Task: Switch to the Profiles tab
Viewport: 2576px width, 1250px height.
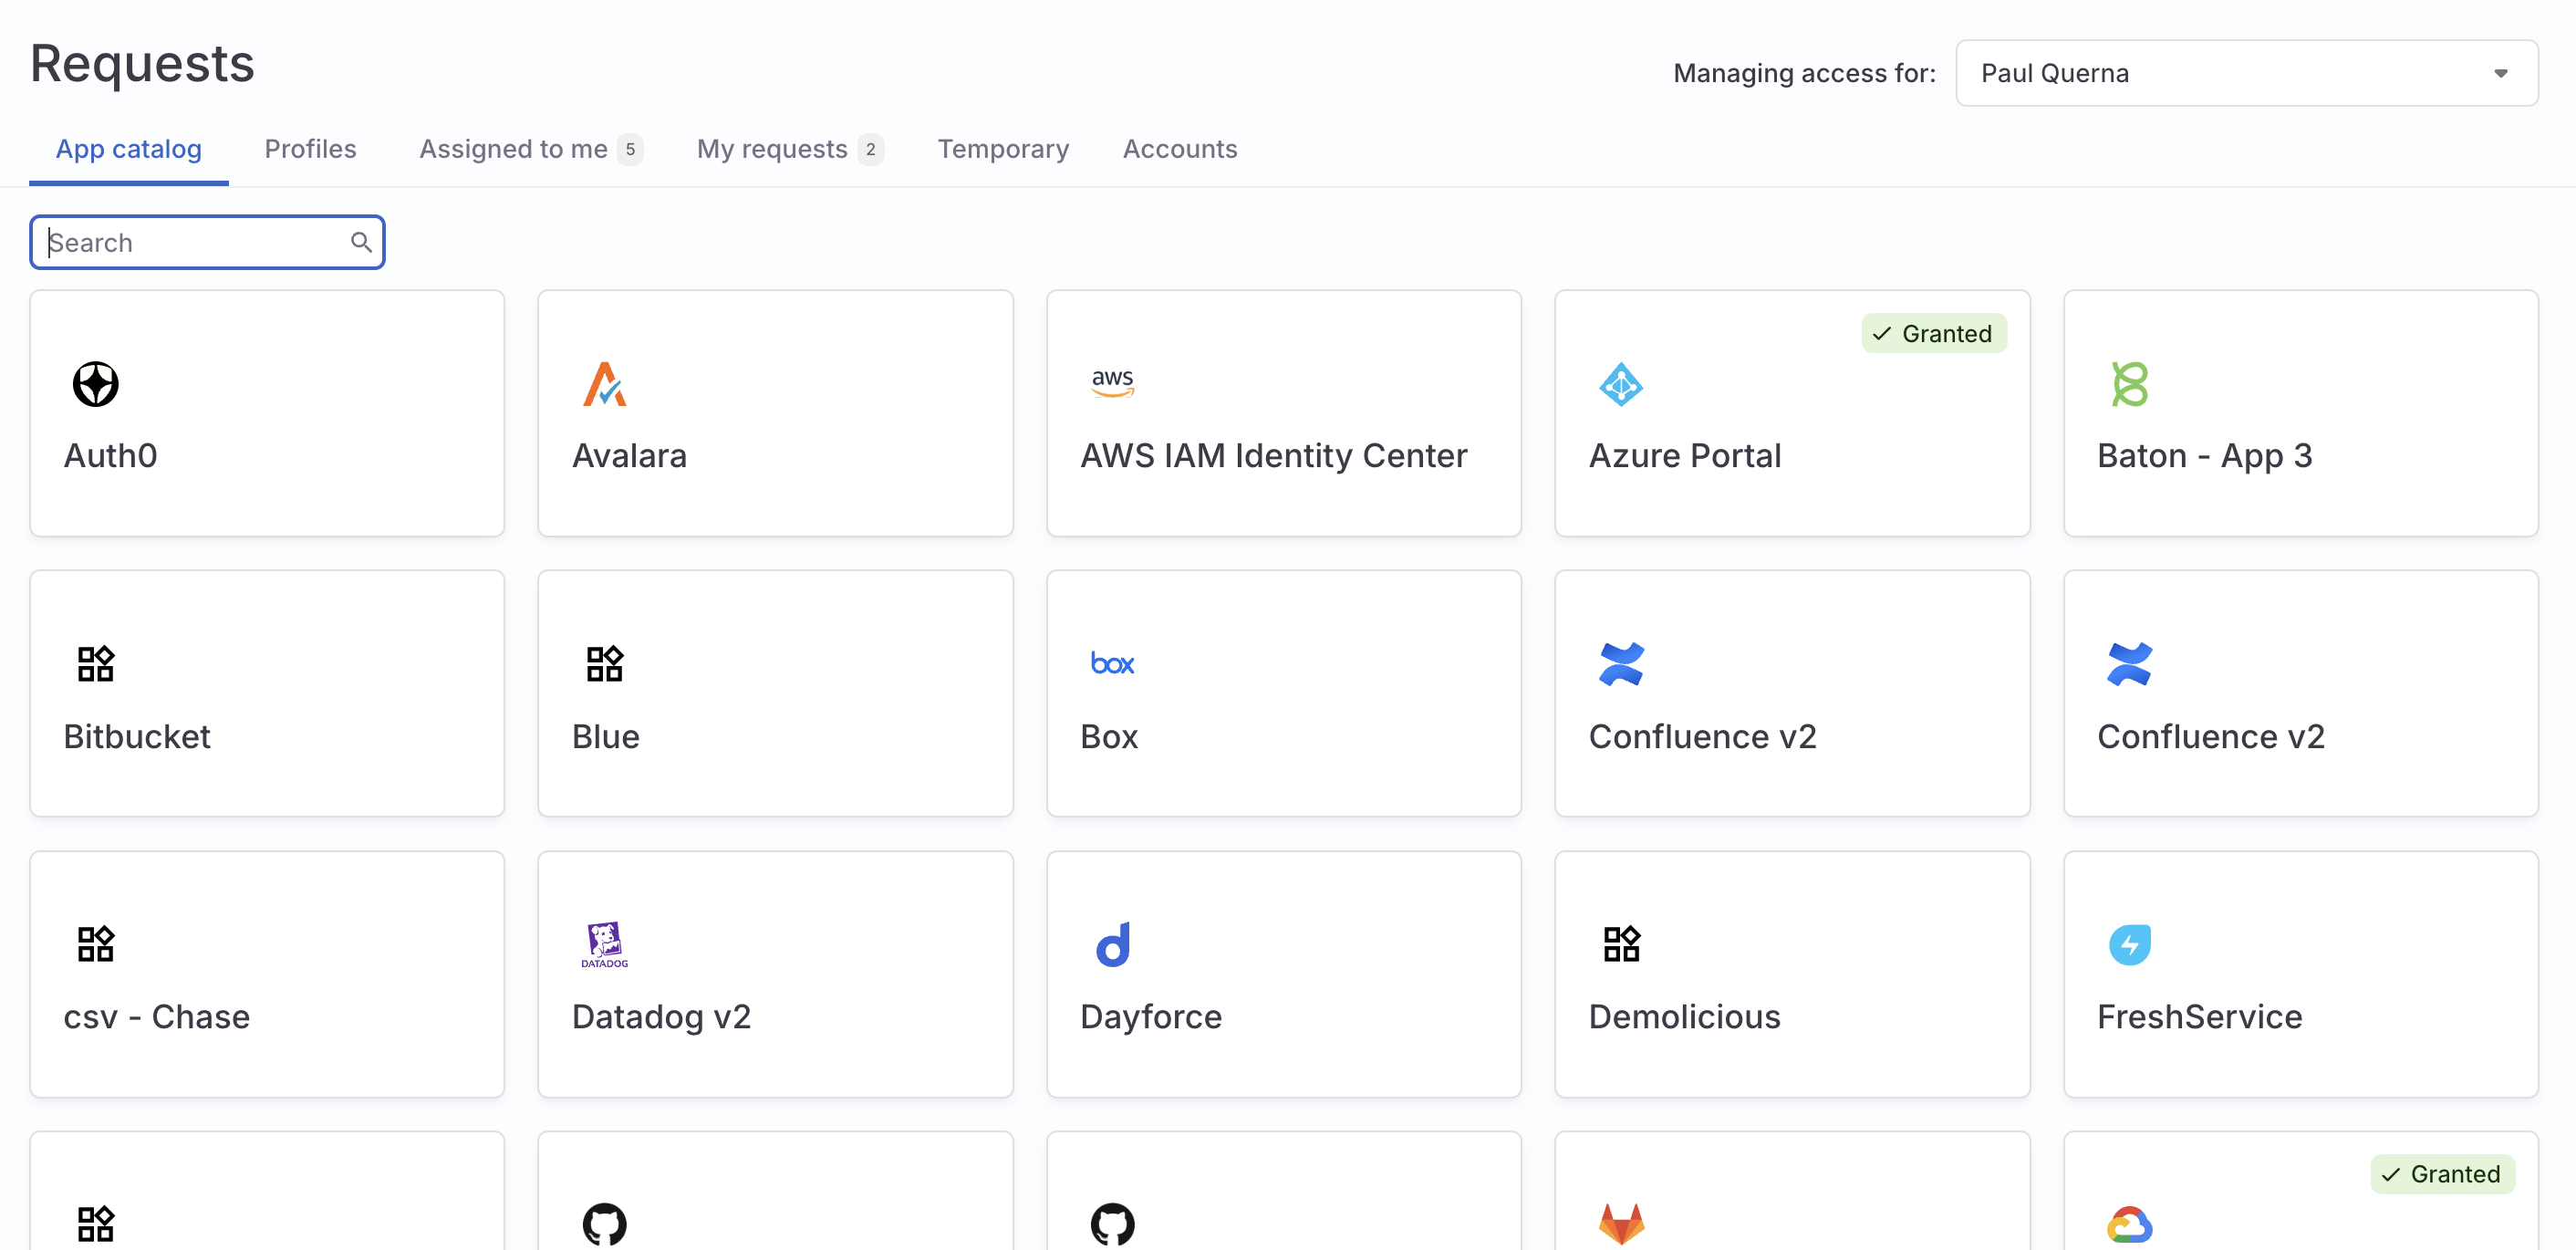Action: [x=310, y=149]
